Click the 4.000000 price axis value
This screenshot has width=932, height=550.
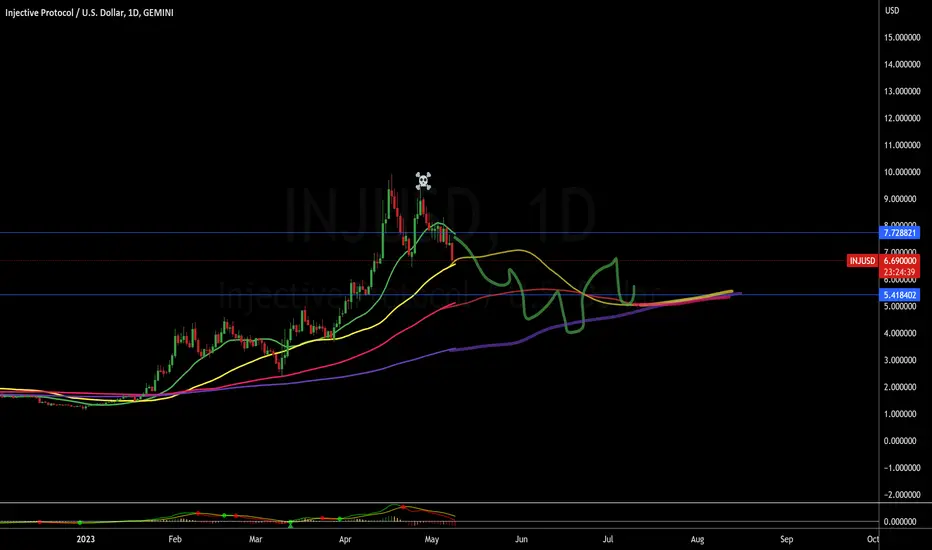900,333
